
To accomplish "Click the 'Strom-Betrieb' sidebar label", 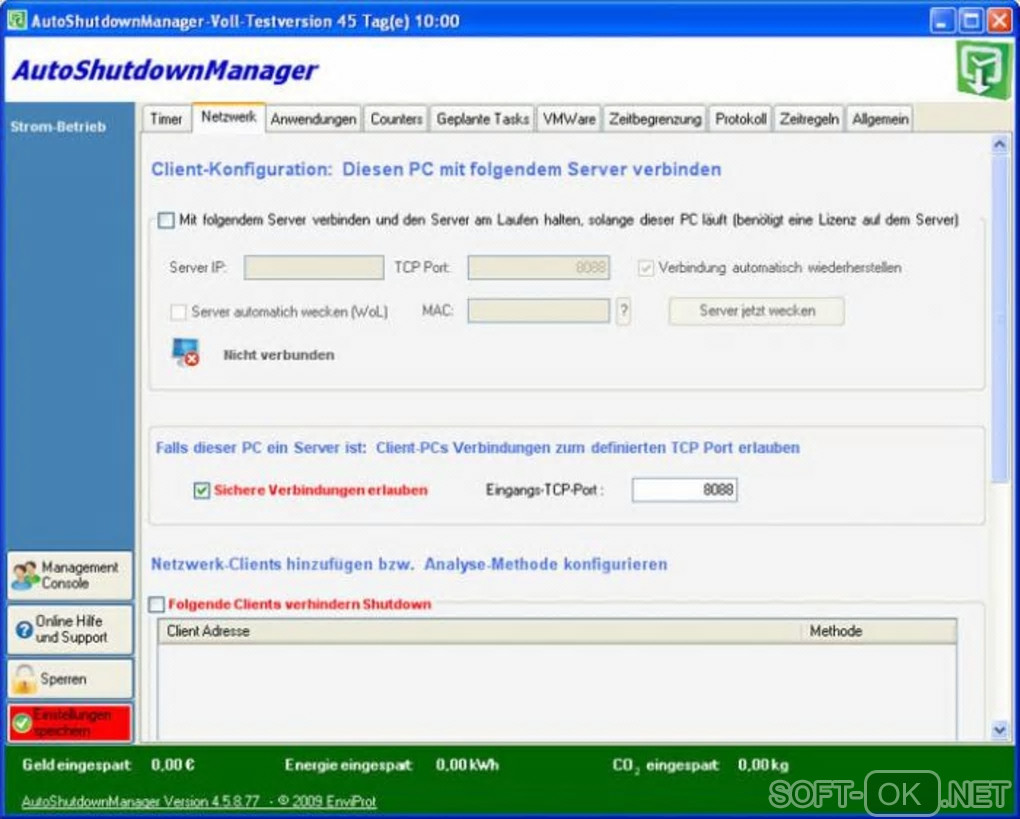I will [58, 127].
